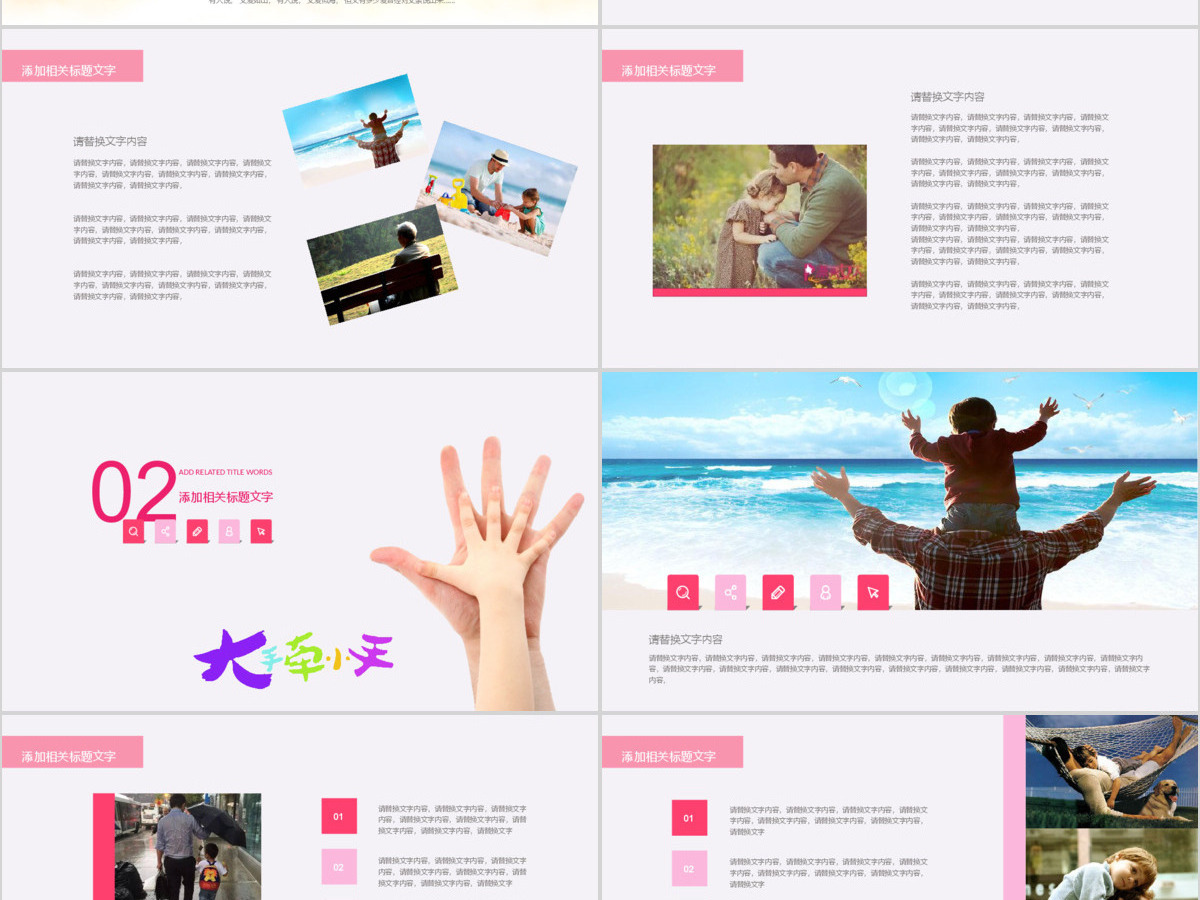Click the cursor icon on the beach slide
This screenshot has width=1200, height=900.
point(873,592)
